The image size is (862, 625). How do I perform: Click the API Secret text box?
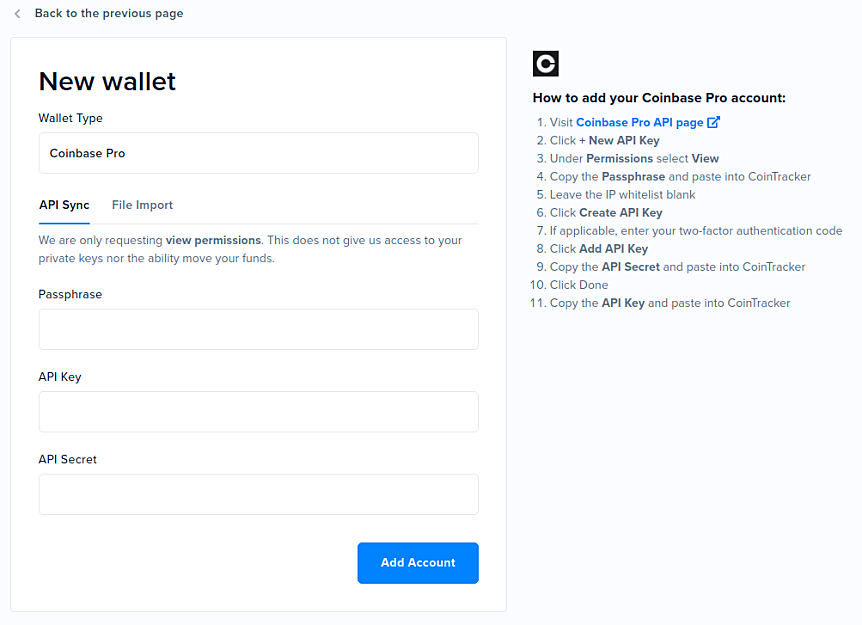[258, 494]
